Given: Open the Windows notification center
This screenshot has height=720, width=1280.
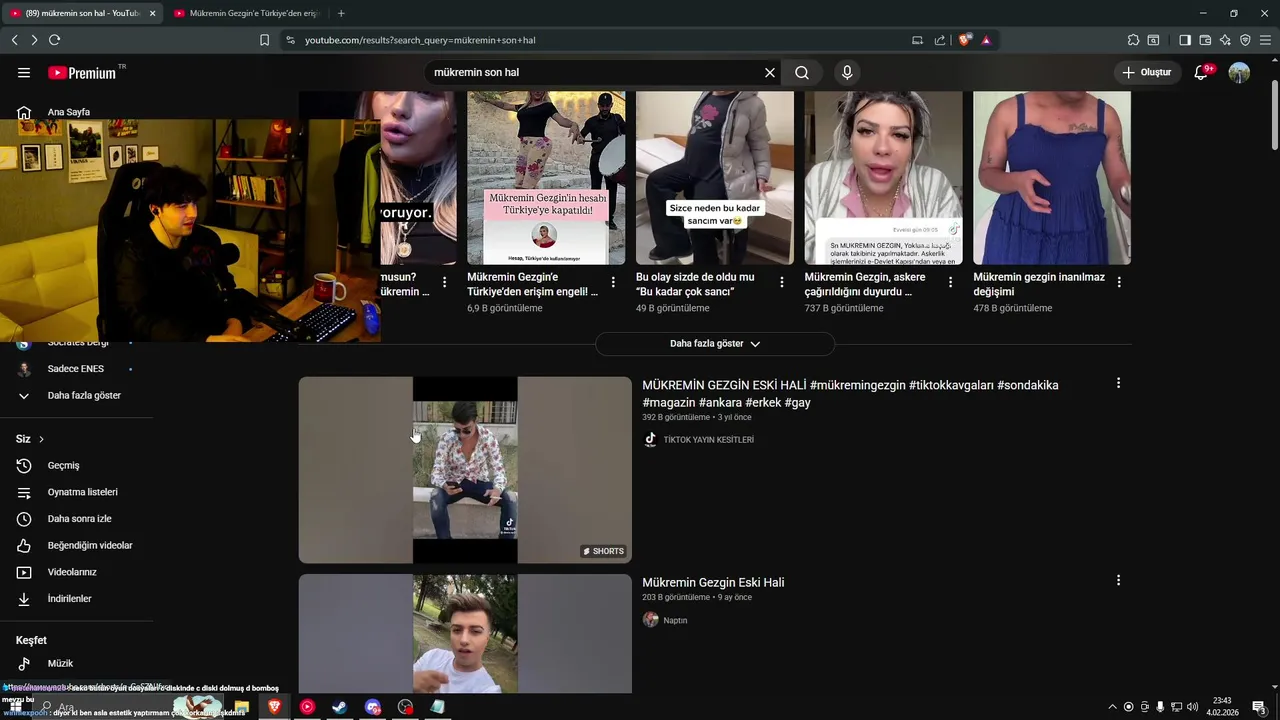Looking at the screenshot, I should coord(1259,707).
